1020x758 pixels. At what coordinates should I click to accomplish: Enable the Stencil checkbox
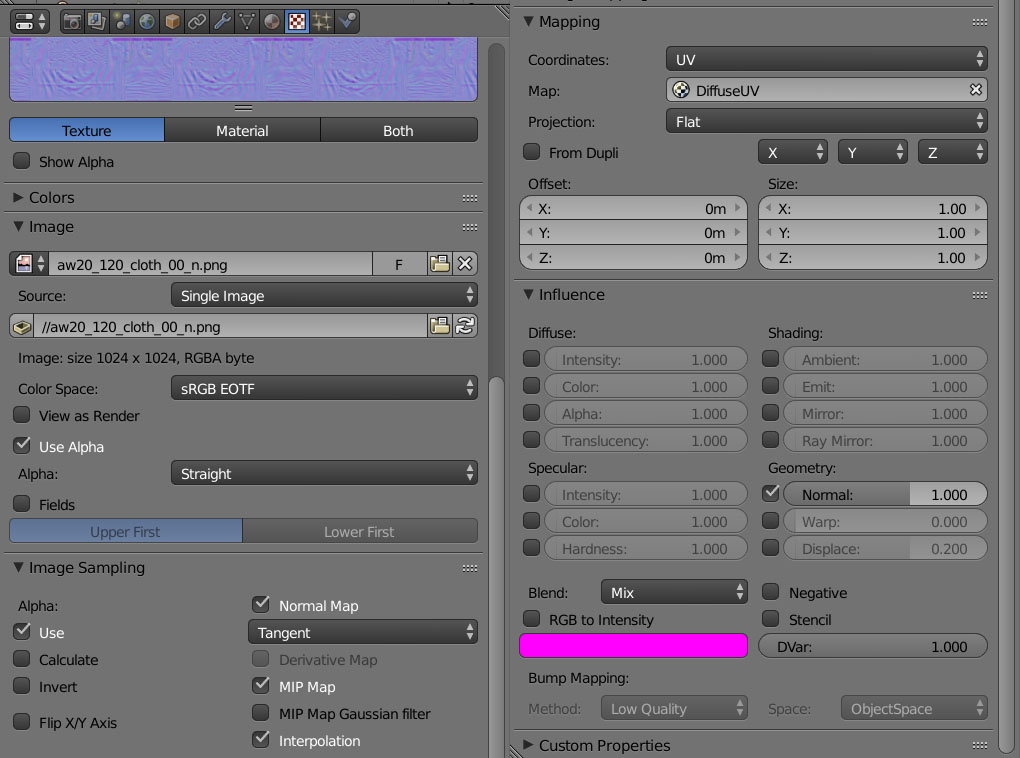771,618
